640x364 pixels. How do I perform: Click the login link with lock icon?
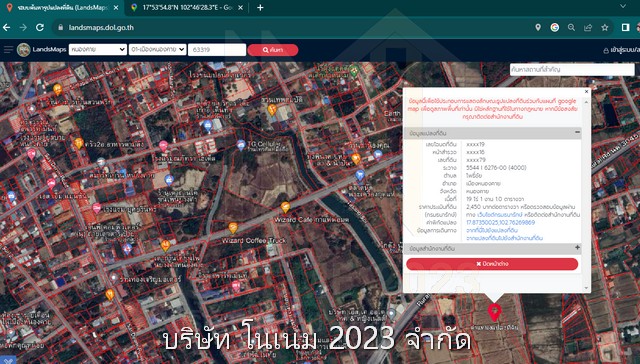click(621, 50)
